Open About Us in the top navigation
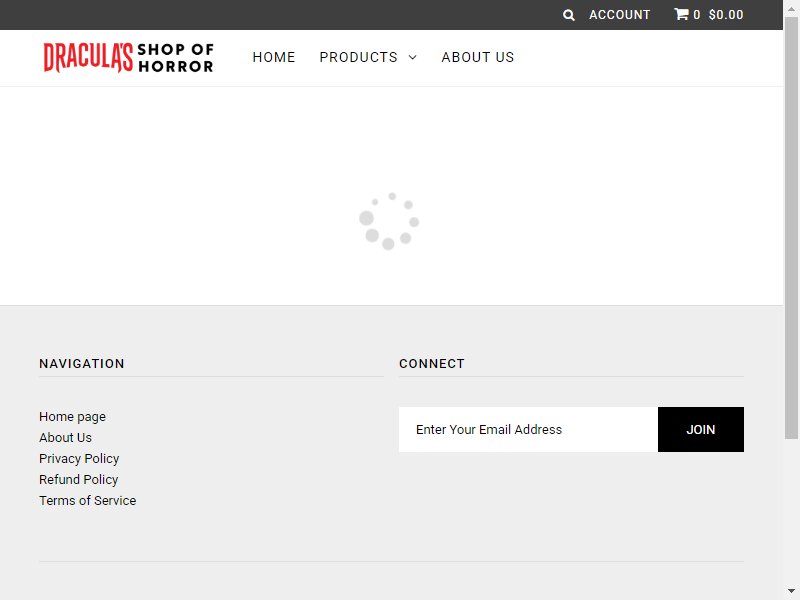The height and width of the screenshot is (600, 800). (478, 57)
